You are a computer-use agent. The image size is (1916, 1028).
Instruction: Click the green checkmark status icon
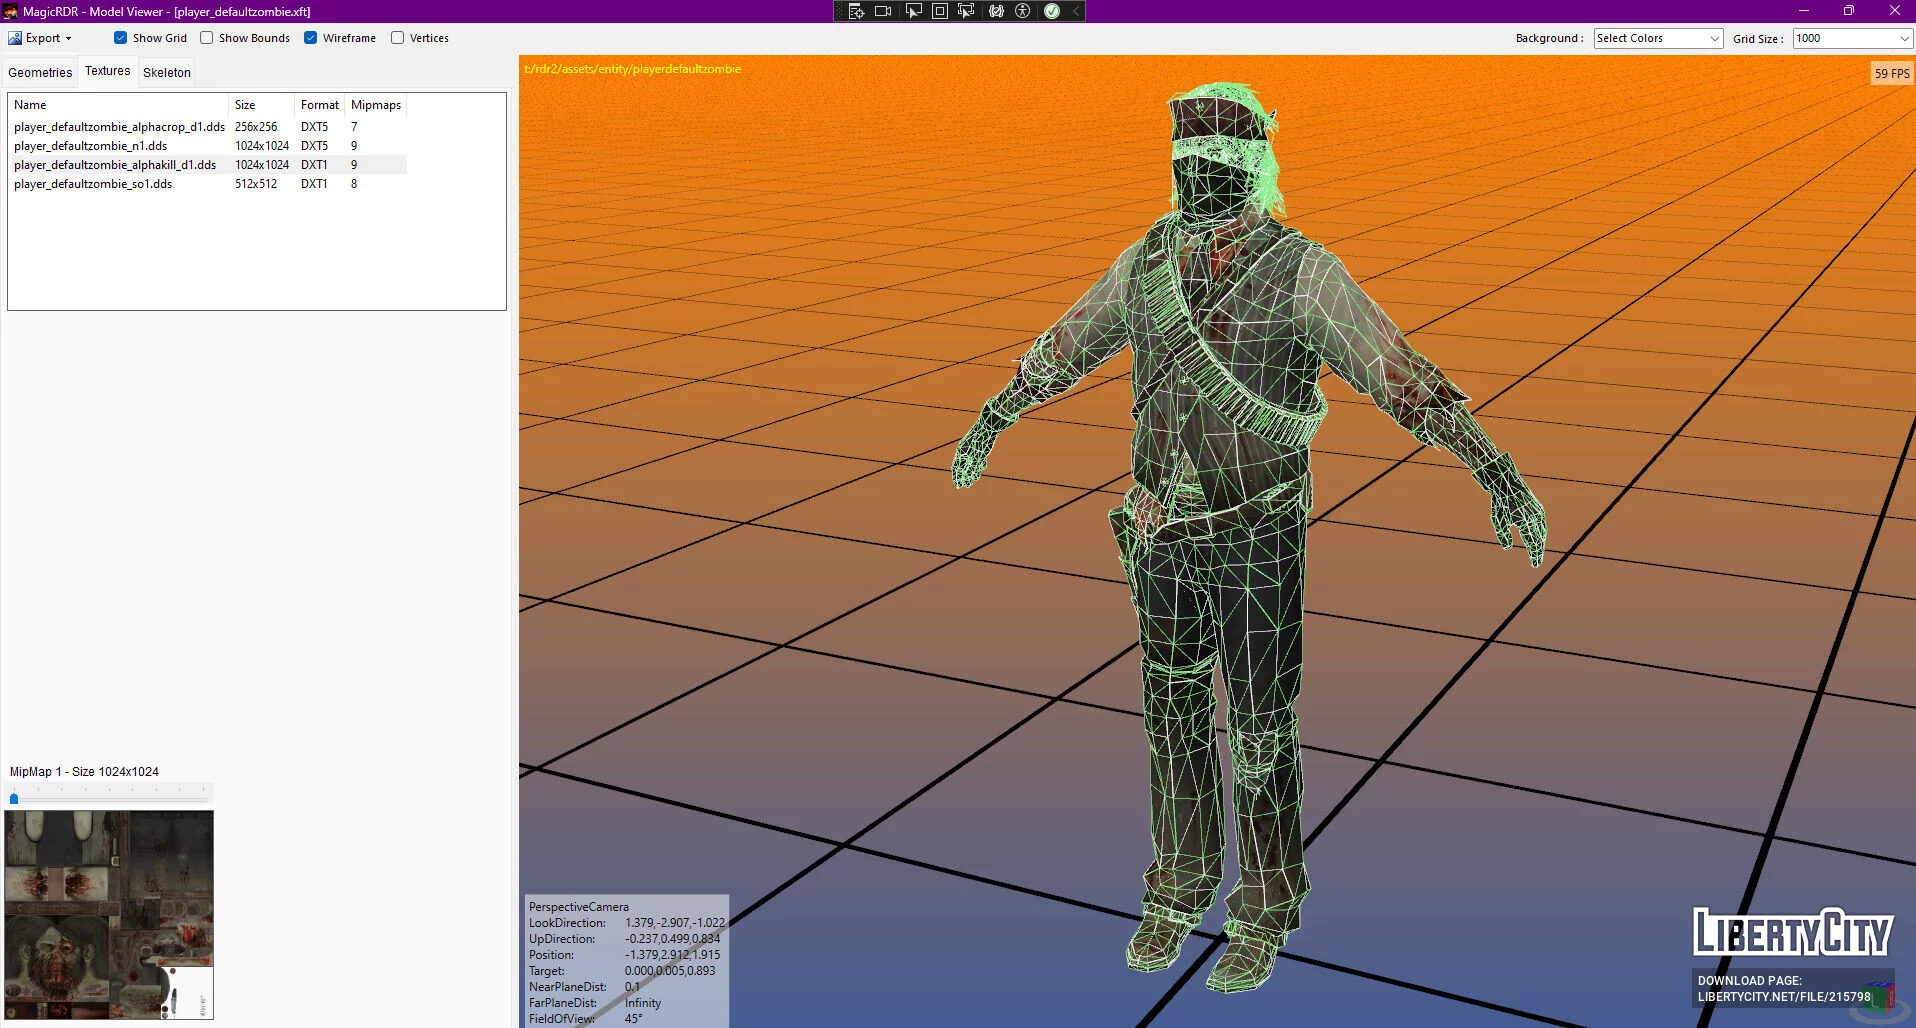point(1052,11)
